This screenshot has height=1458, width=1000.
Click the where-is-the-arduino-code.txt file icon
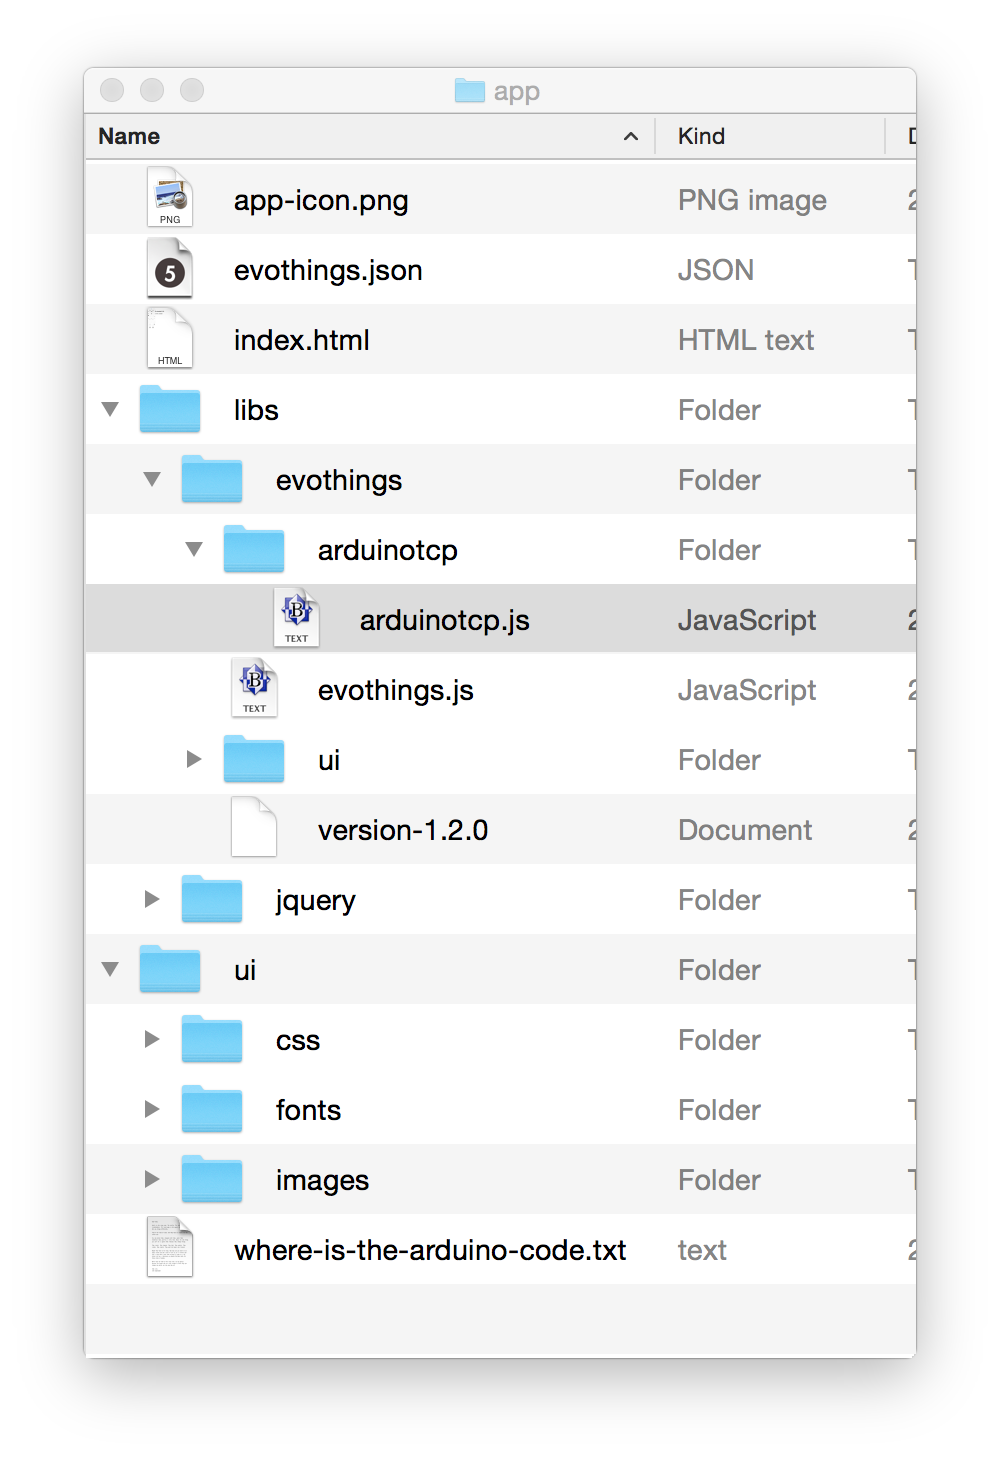pos(170,1248)
